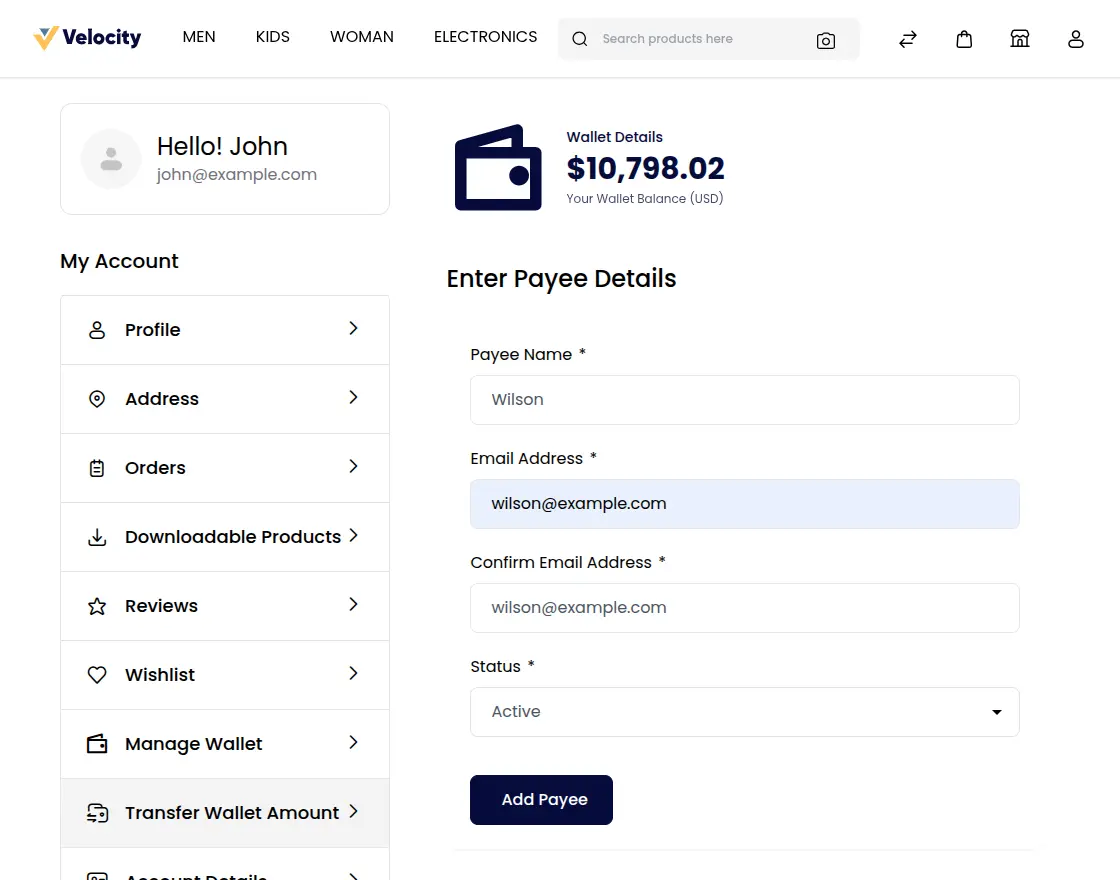Open the Status dropdown
This screenshot has height=880, width=1120.
[745, 712]
